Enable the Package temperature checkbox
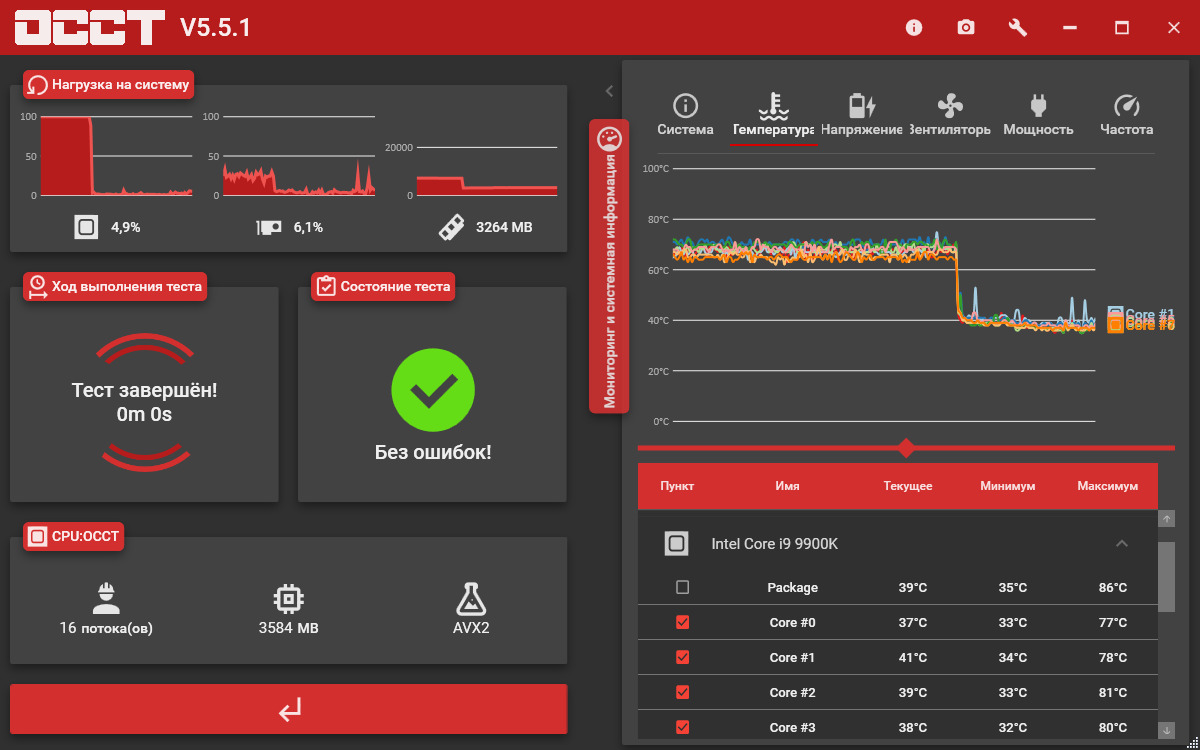 pos(682,587)
